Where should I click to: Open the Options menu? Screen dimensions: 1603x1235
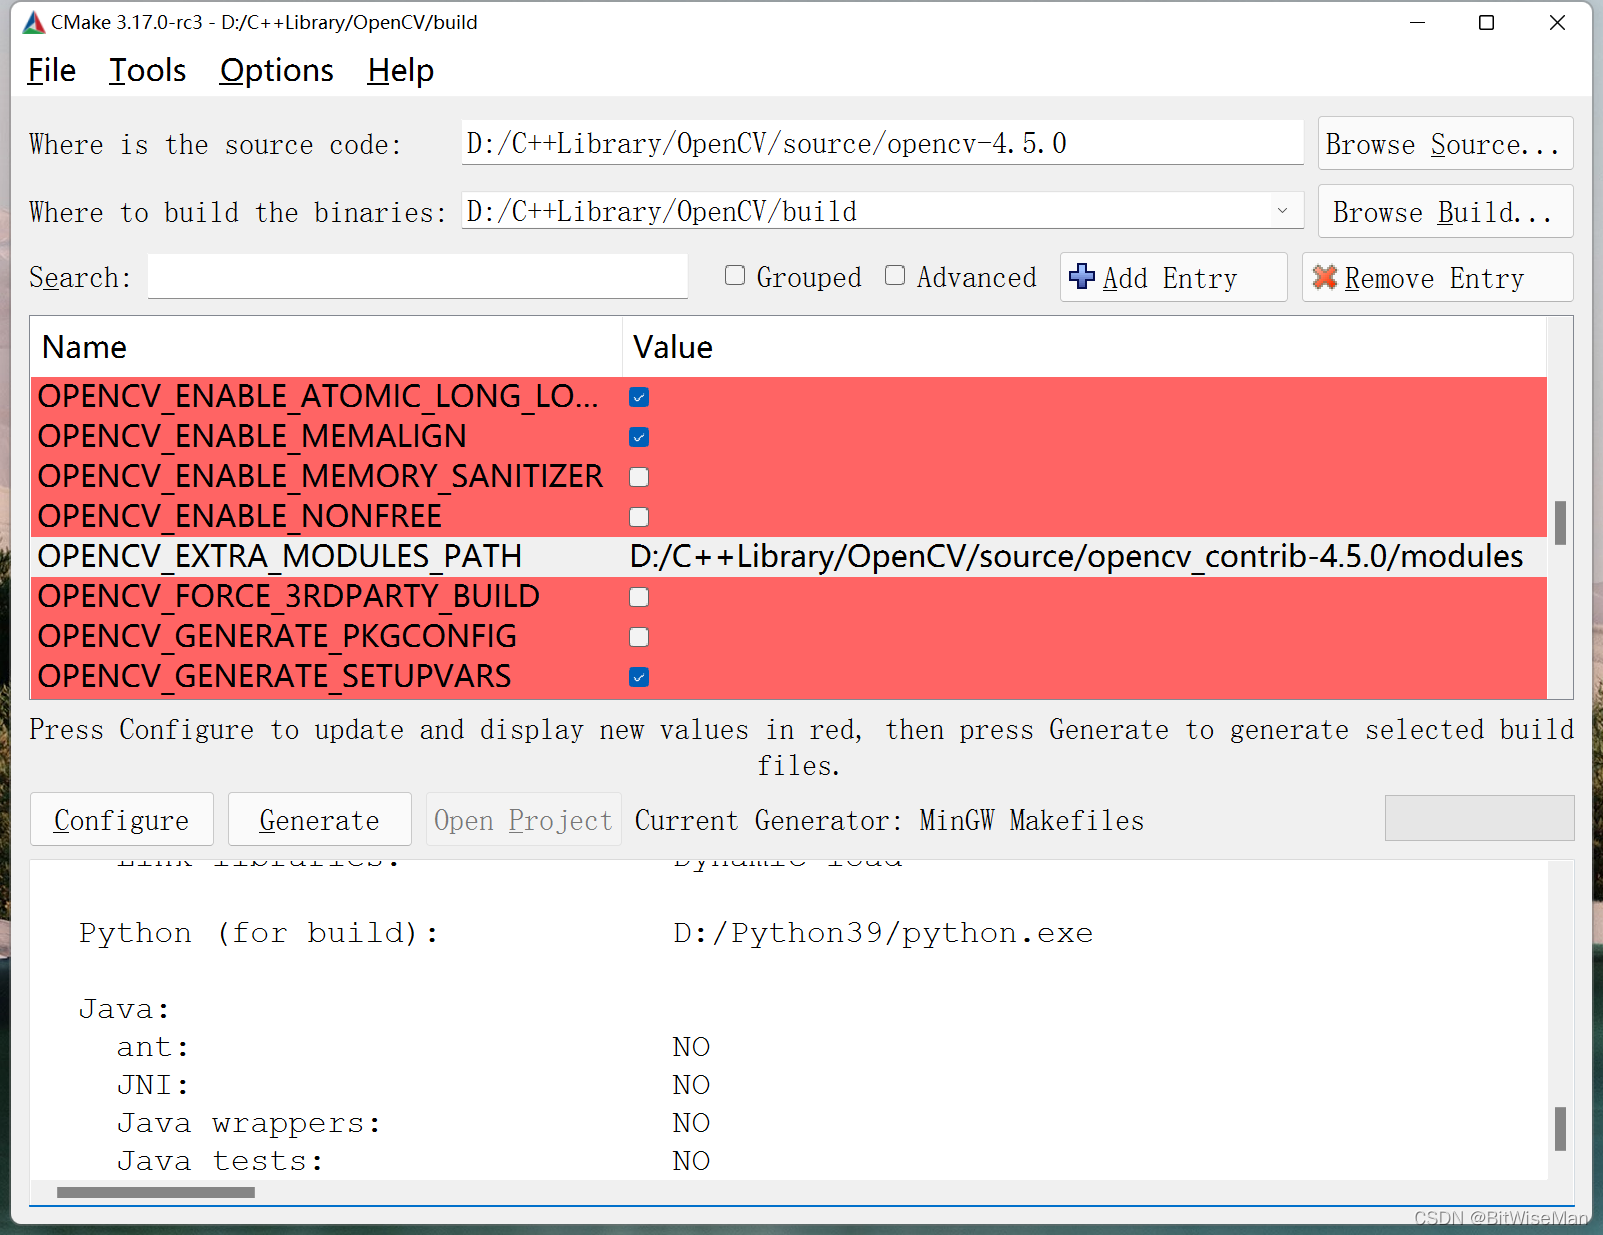click(x=277, y=71)
